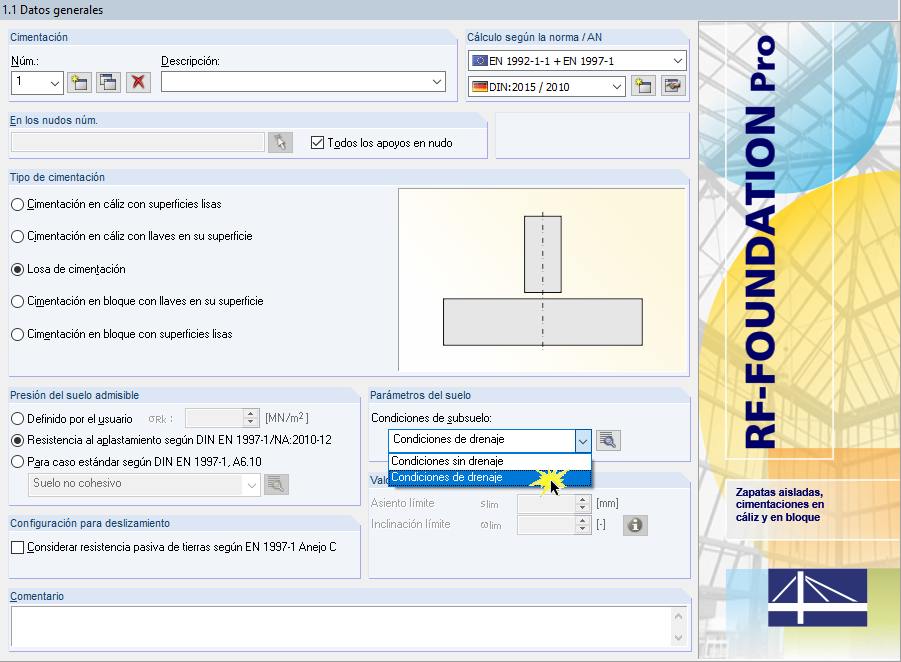Collapse the Condiciones de subsuelo dropdown

(x=583, y=441)
